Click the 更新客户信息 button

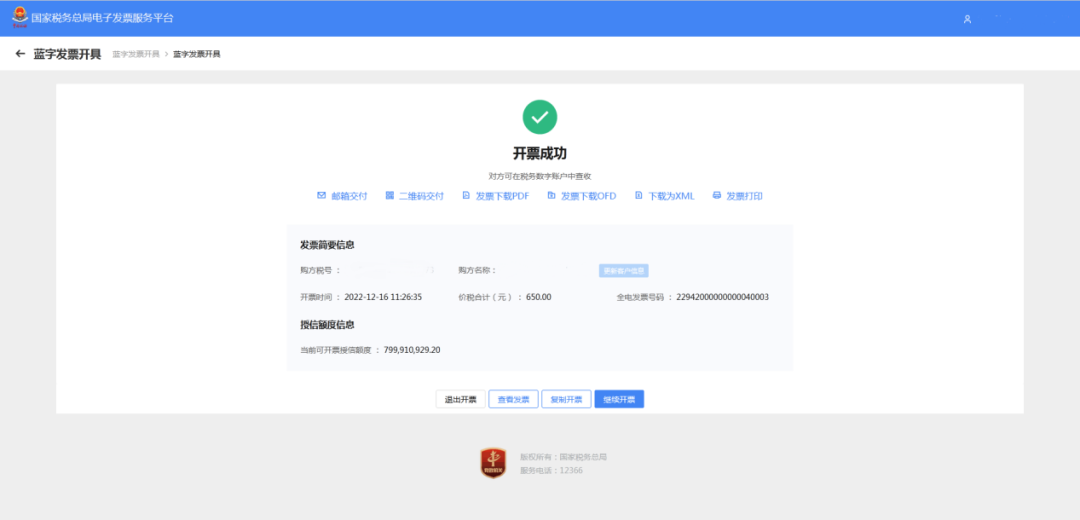click(623, 271)
